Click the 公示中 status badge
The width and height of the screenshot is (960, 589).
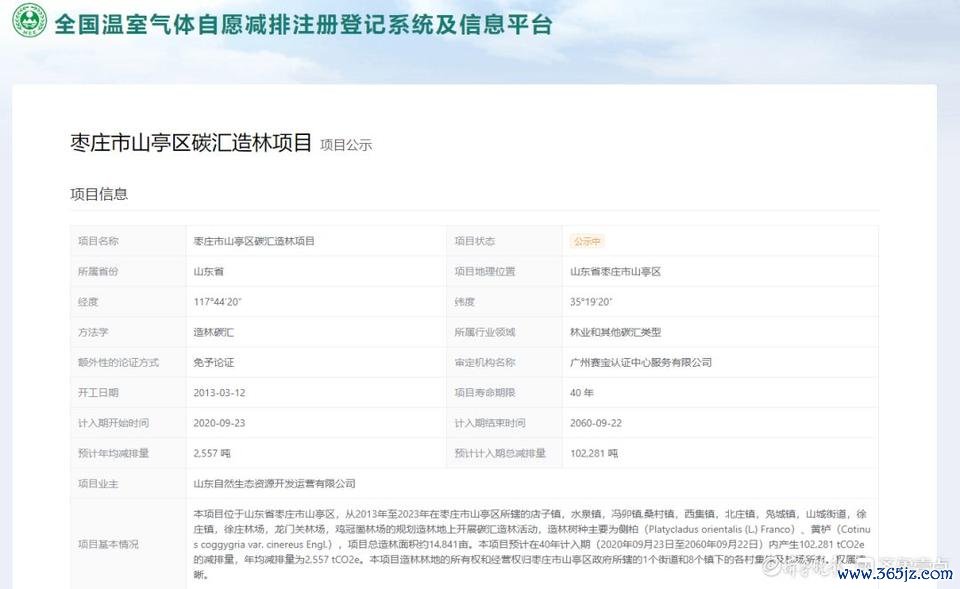(x=587, y=241)
